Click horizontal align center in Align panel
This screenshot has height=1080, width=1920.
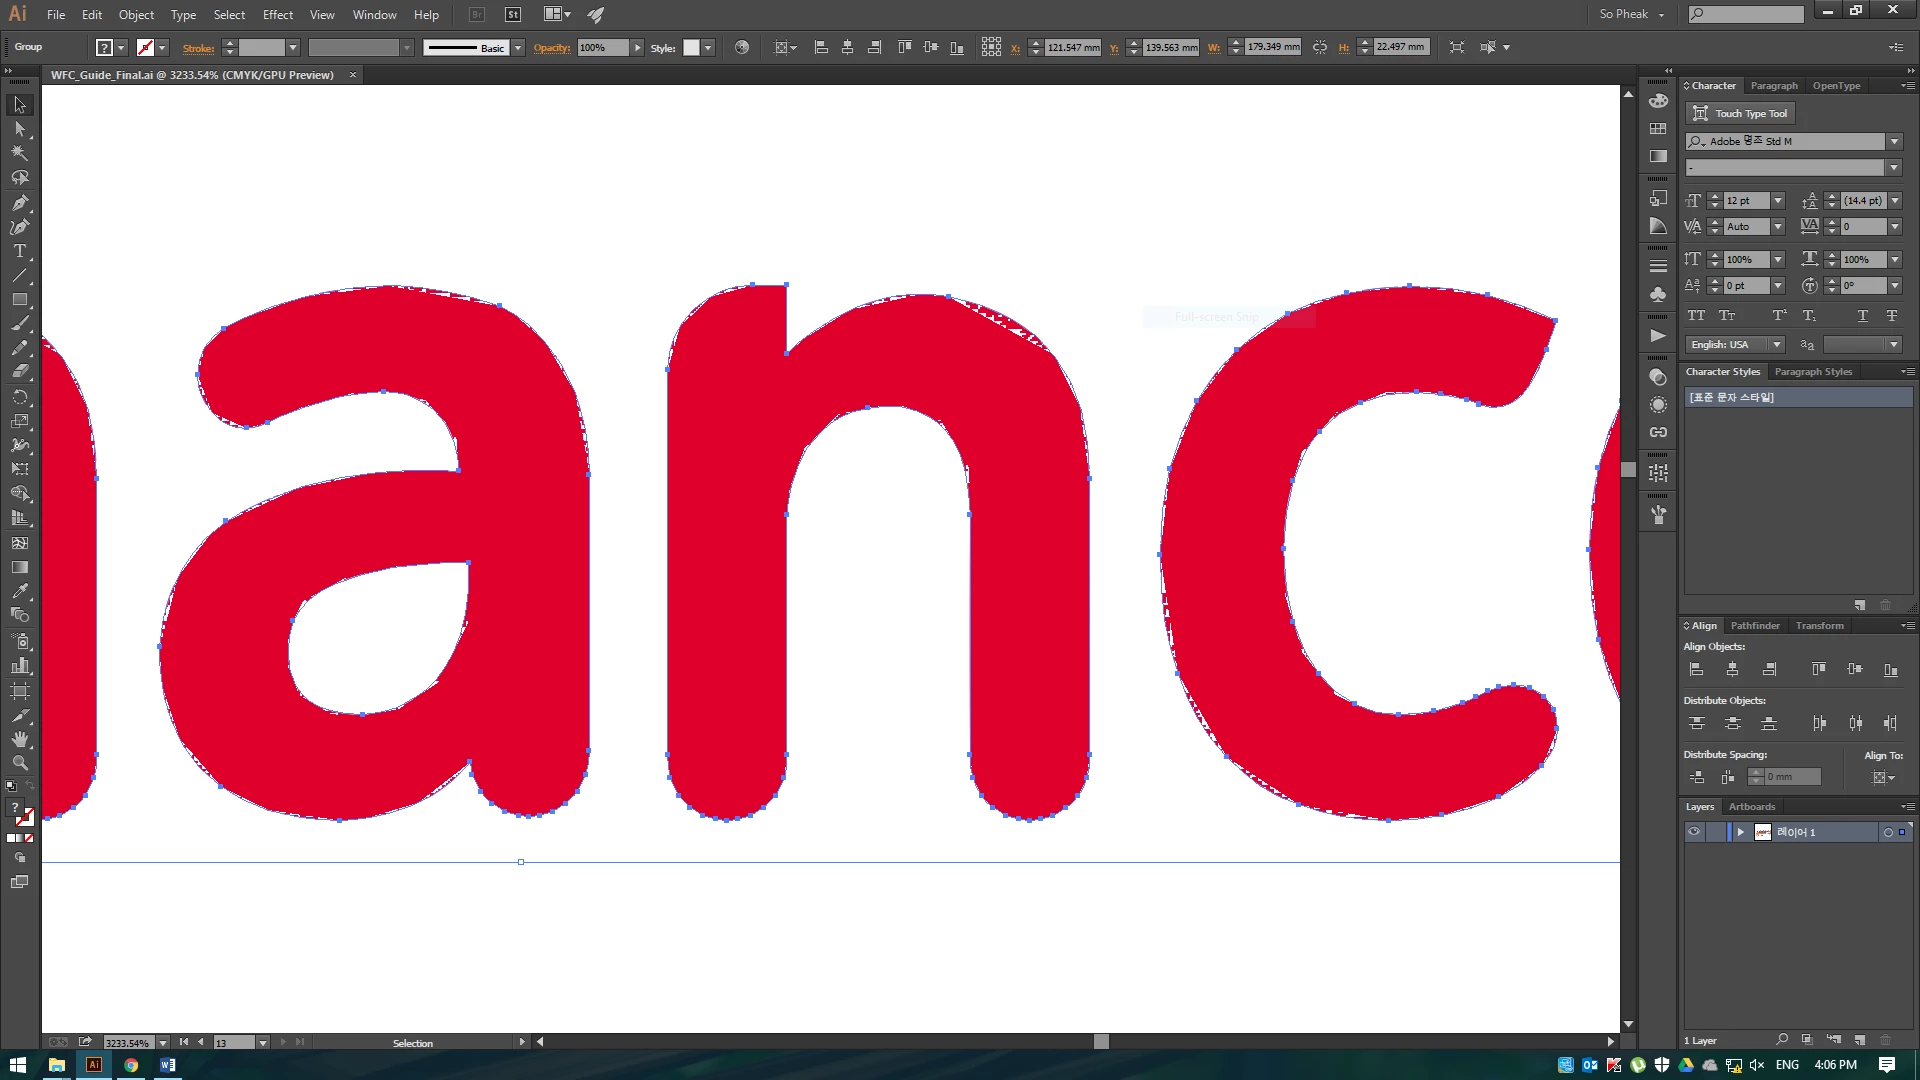click(1732, 670)
